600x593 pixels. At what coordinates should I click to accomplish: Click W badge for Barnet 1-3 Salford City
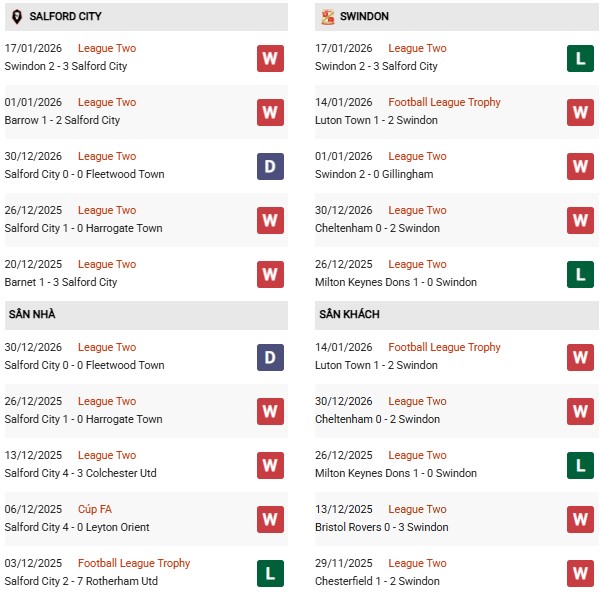tap(270, 274)
